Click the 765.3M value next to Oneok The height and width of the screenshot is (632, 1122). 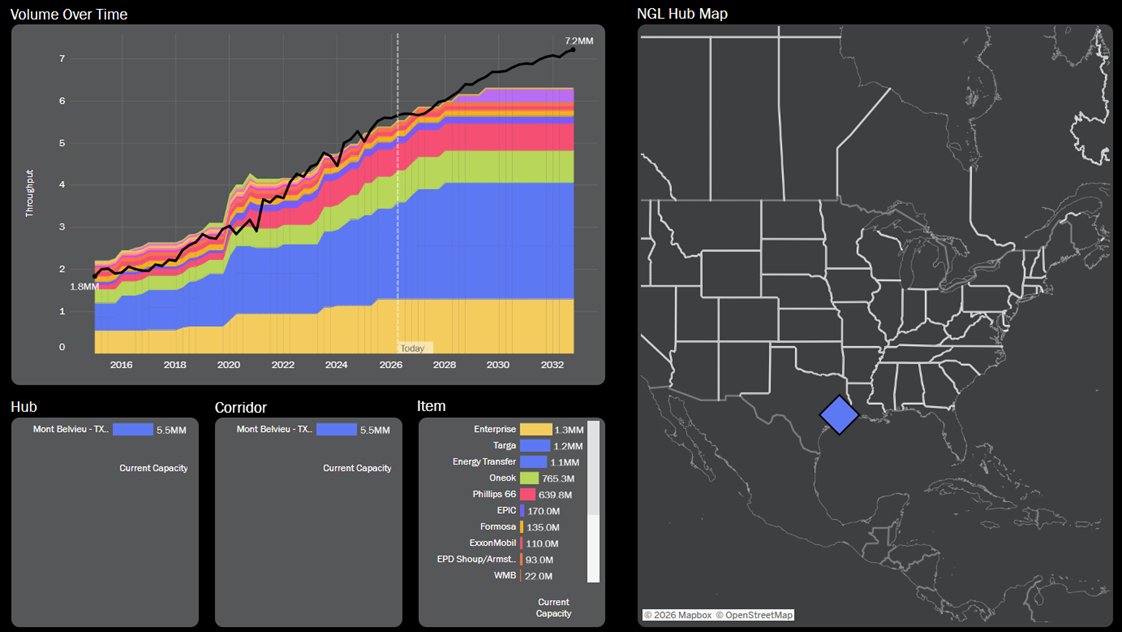558,479
